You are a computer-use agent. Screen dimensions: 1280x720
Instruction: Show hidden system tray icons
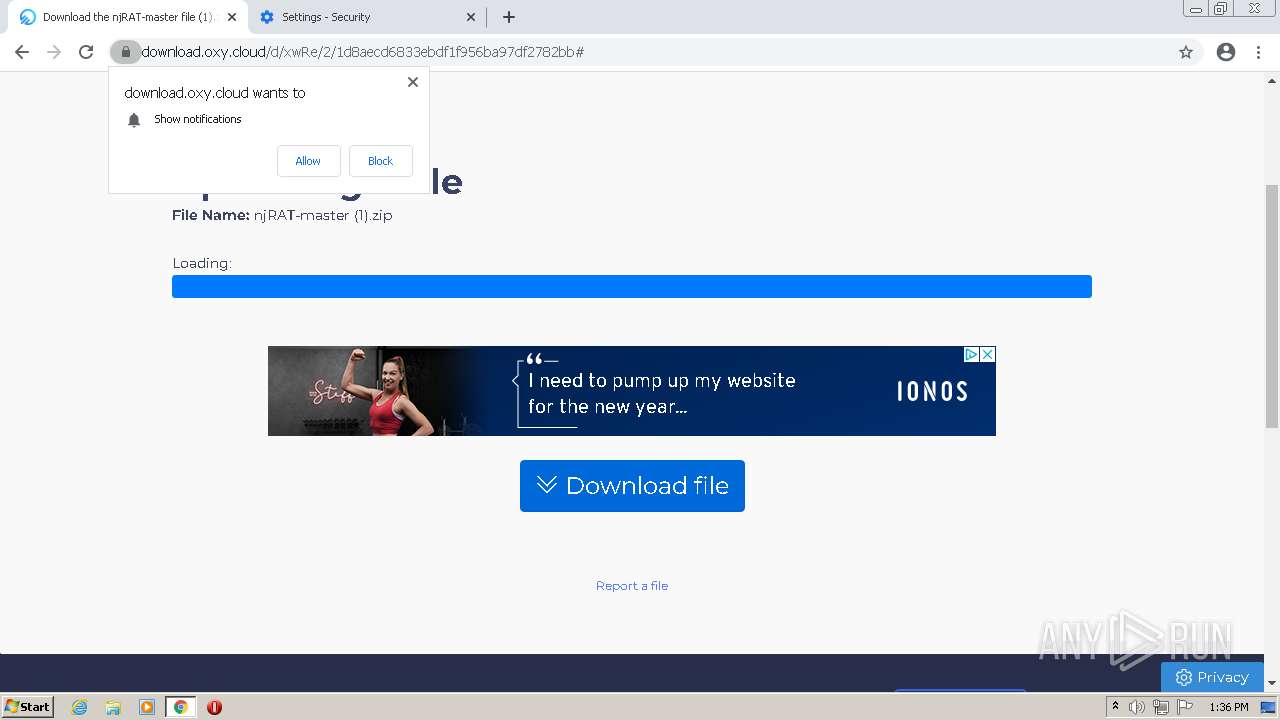1115,707
